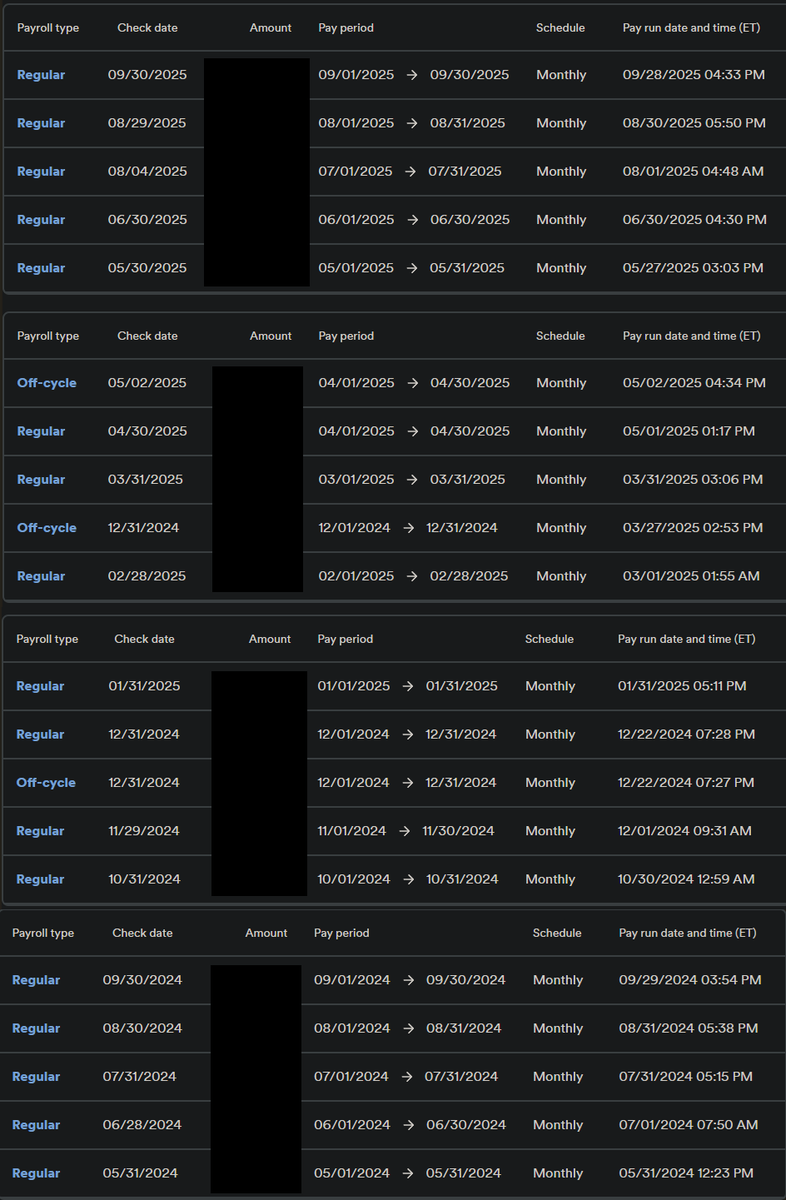The width and height of the screenshot is (786, 1200).
Task: Open Regular payroll with check date 02/28/2025
Action: click(41, 576)
